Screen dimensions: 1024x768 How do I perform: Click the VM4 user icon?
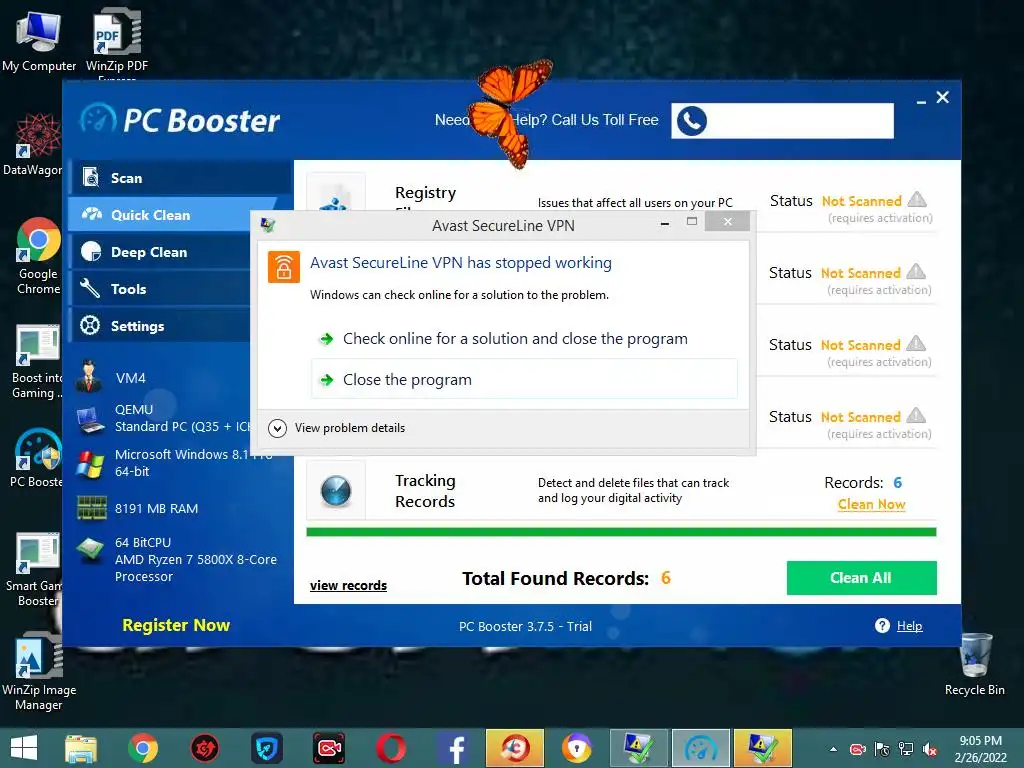click(89, 377)
